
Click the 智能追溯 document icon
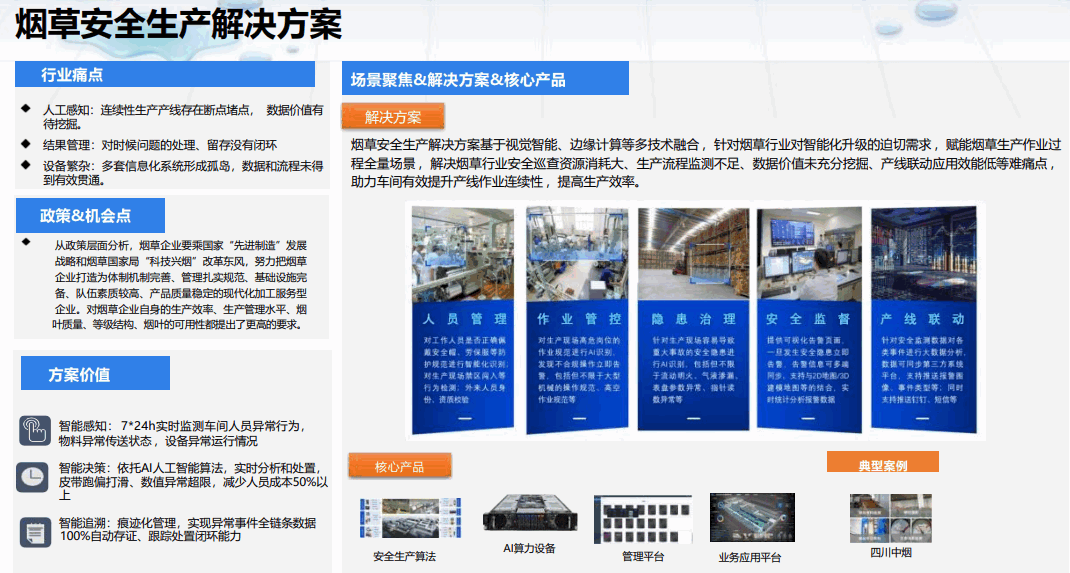[x=35, y=529]
